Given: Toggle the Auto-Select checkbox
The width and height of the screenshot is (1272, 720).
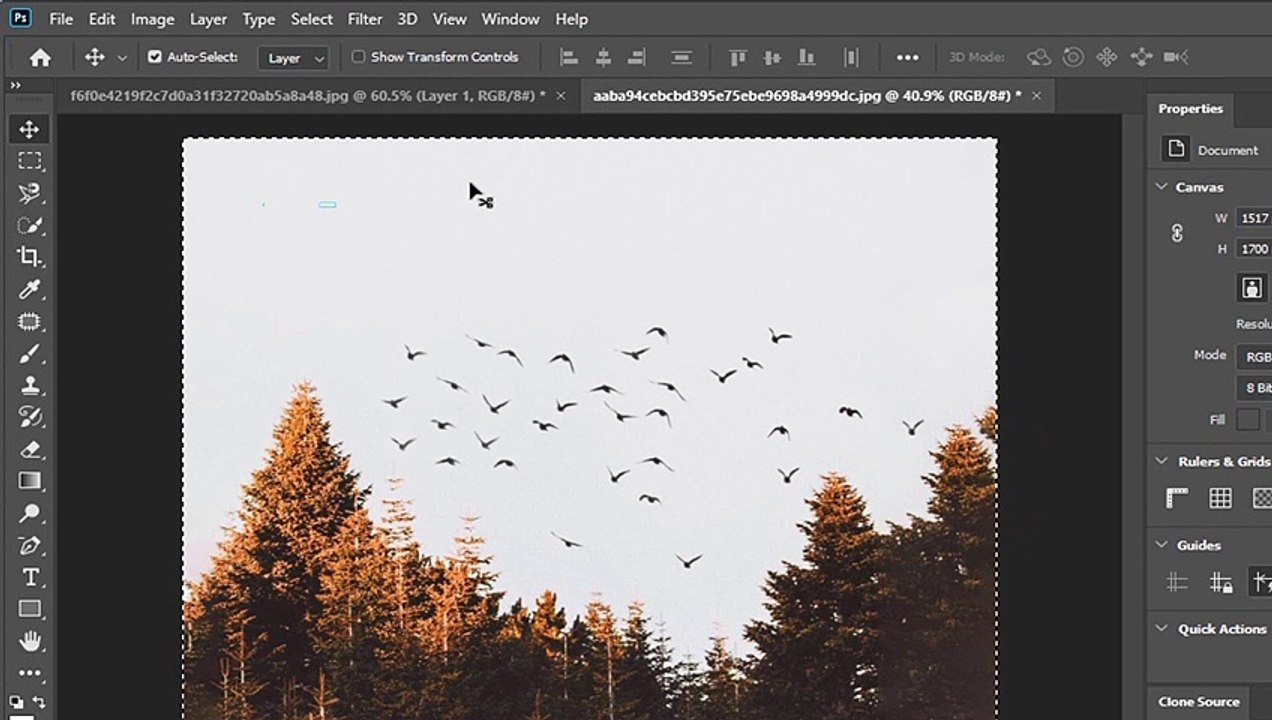Looking at the screenshot, I should tap(154, 57).
